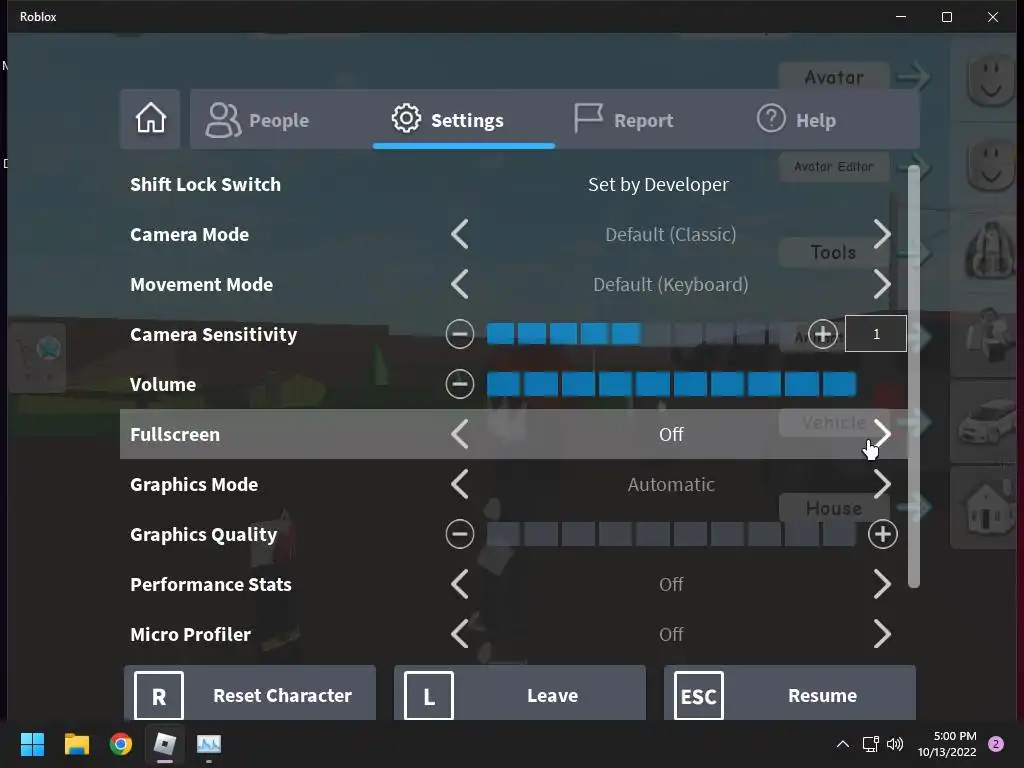
Task: Open the clock showing 5:00 PM
Action: (x=947, y=744)
